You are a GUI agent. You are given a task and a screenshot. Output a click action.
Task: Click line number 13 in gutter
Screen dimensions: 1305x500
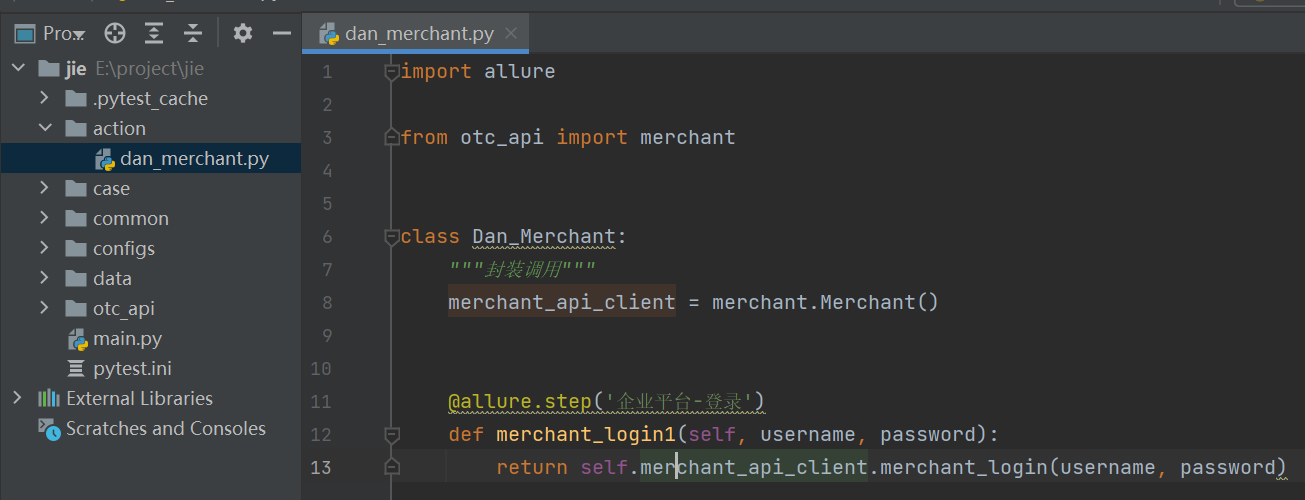point(321,467)
